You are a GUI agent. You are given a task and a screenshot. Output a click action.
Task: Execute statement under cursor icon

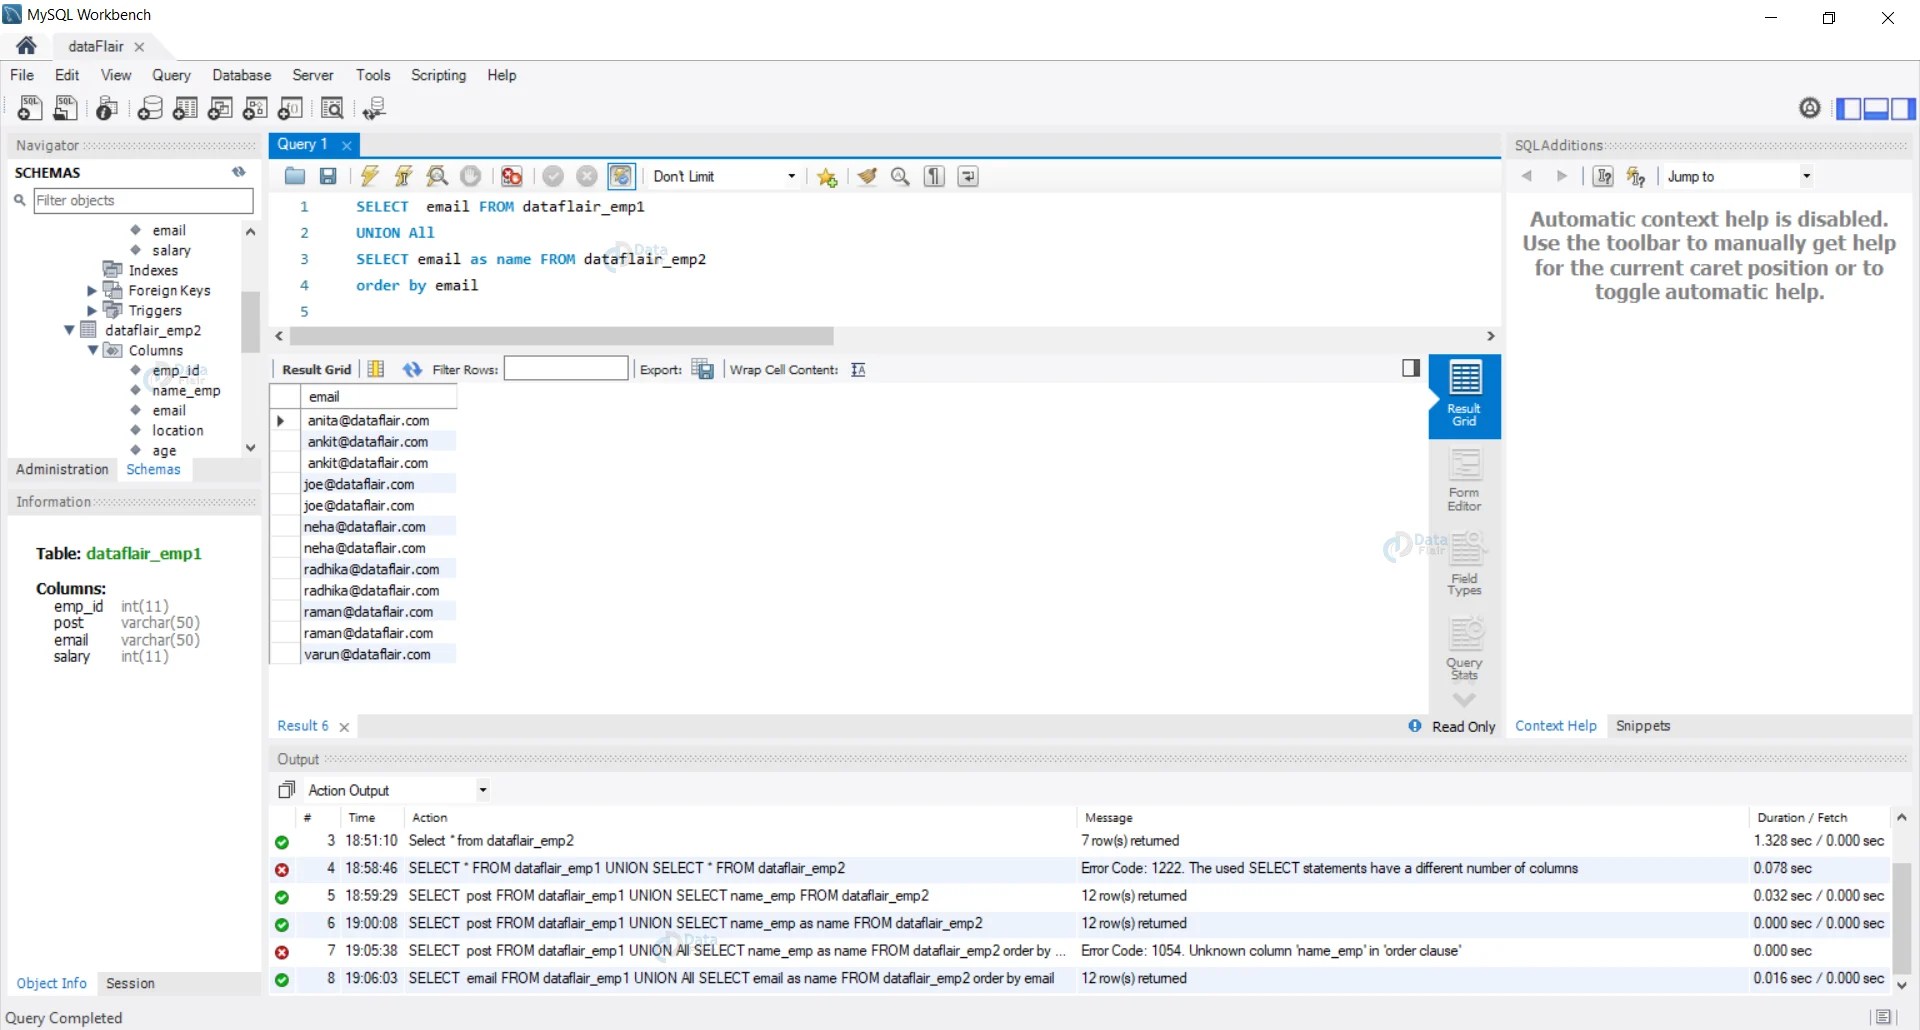[403, 177]
